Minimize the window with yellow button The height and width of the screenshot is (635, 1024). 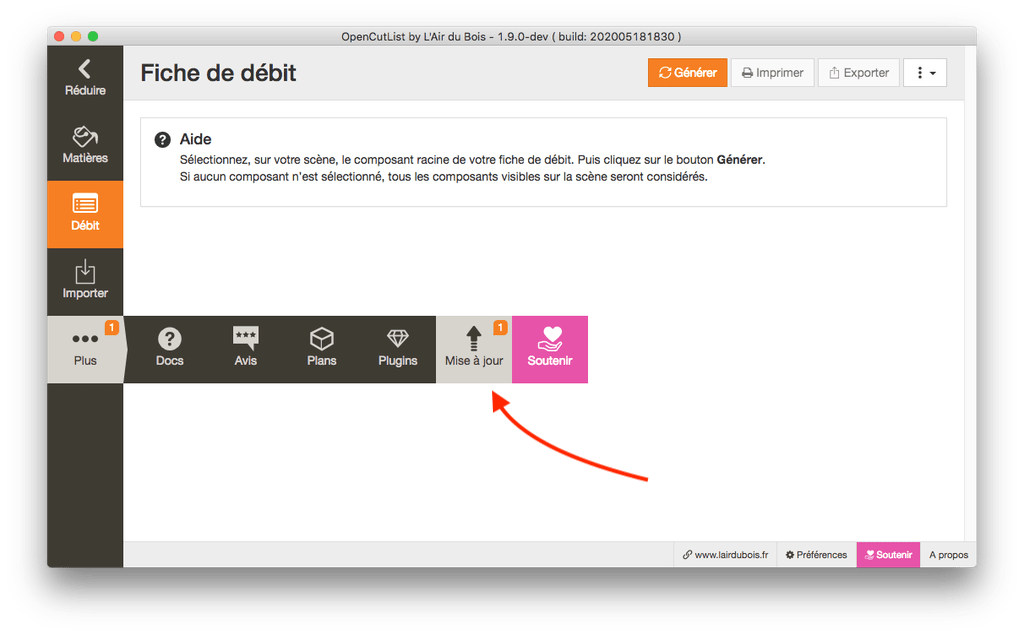pyautogui.click(x=76, y=36)
